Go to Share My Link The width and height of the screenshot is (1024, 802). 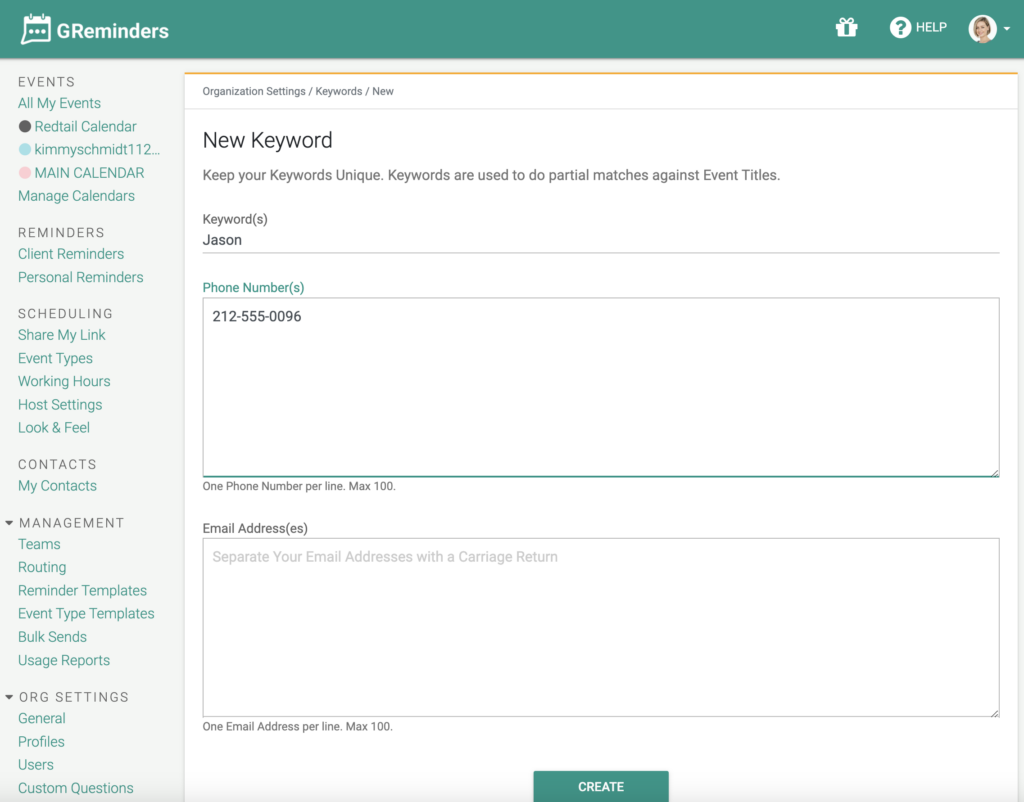(x=62, y=335)
